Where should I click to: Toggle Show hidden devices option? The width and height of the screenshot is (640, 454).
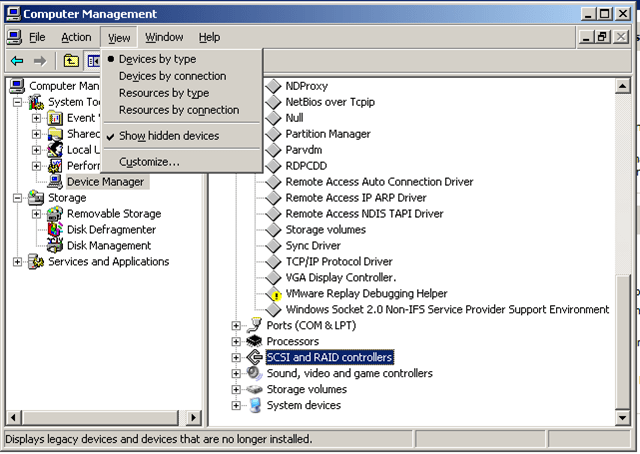tap(168, 136)
